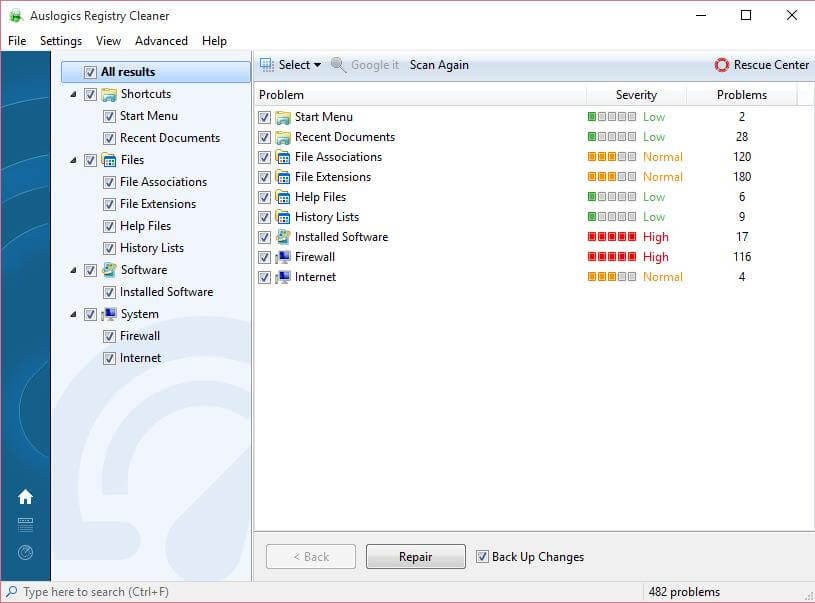Screen dimensions: 815x603
Task: Click the Shortcuts folder icon in tree
Action: (x=109, y=95)
